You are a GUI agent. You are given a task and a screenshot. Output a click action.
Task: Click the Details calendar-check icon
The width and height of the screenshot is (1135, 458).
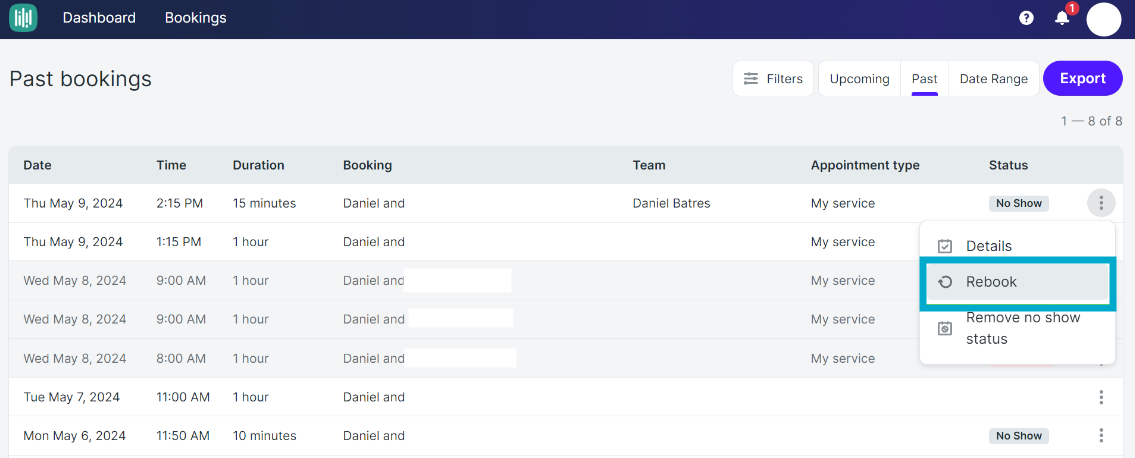[945, 246]
